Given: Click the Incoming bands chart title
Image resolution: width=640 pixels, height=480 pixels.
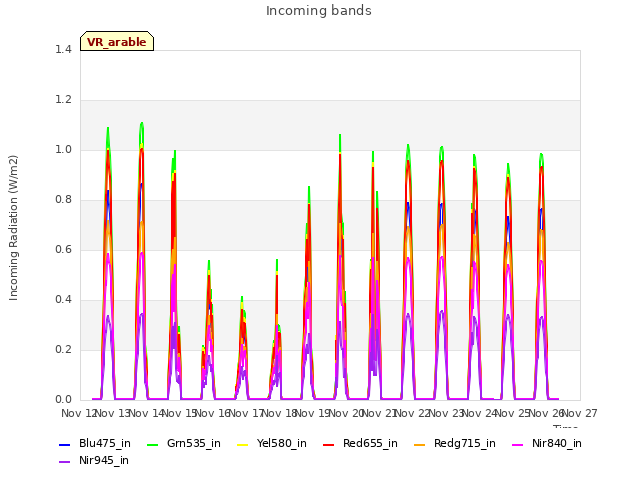Looking at the screenshot, I should 319,11.
